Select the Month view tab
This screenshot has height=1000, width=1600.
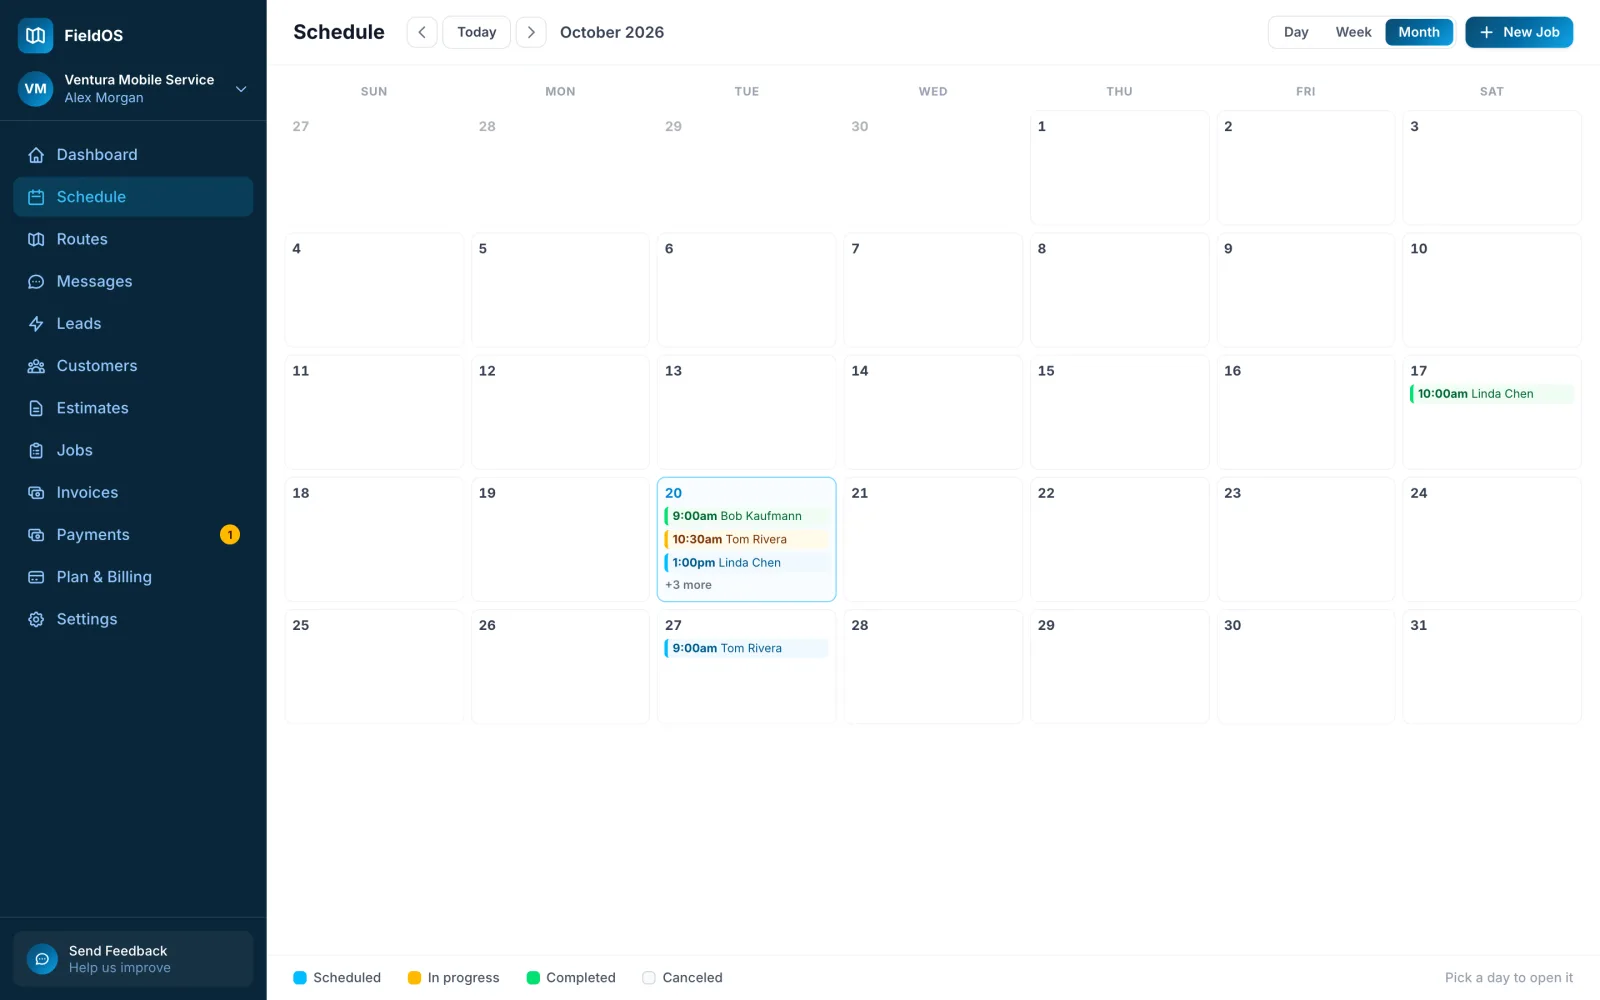click(x=1419, y=32)
